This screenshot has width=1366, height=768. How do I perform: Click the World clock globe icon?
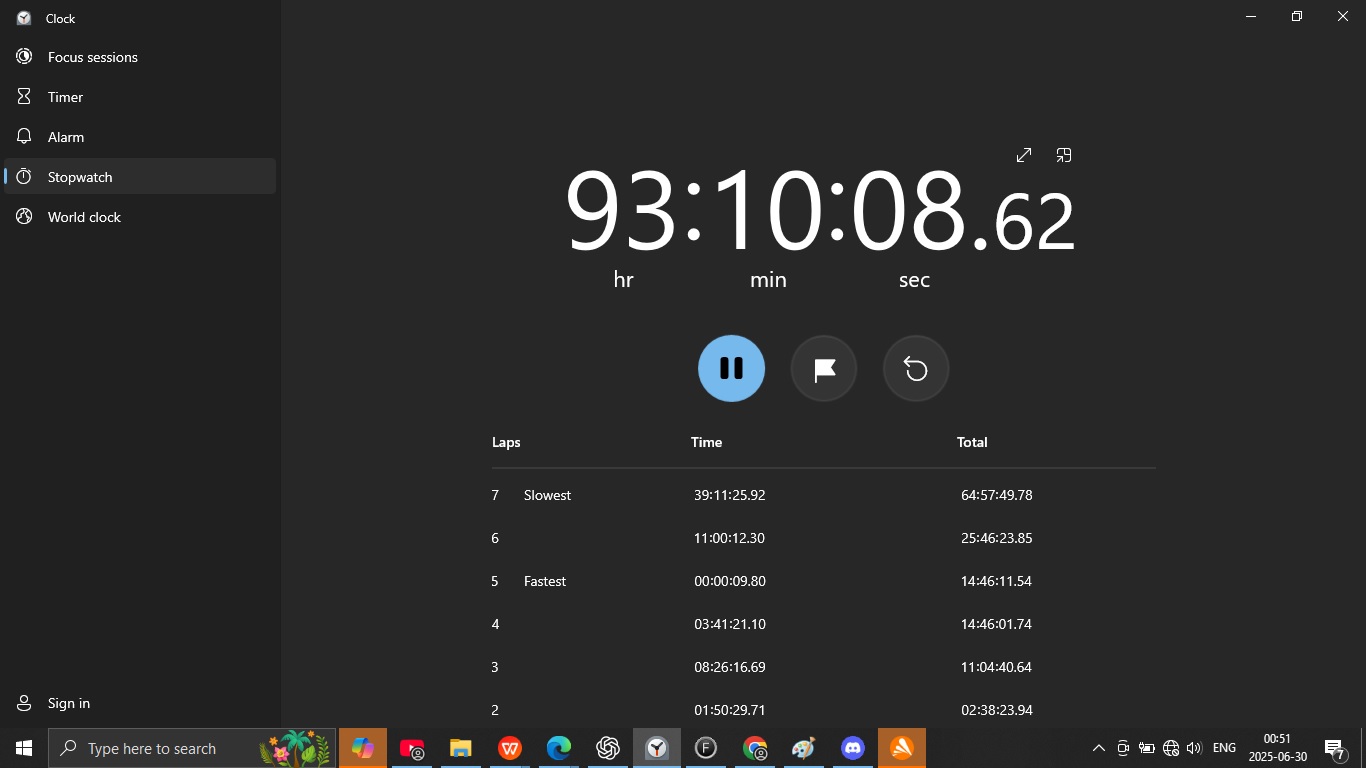pyautogui.click(x=24, y=217)
